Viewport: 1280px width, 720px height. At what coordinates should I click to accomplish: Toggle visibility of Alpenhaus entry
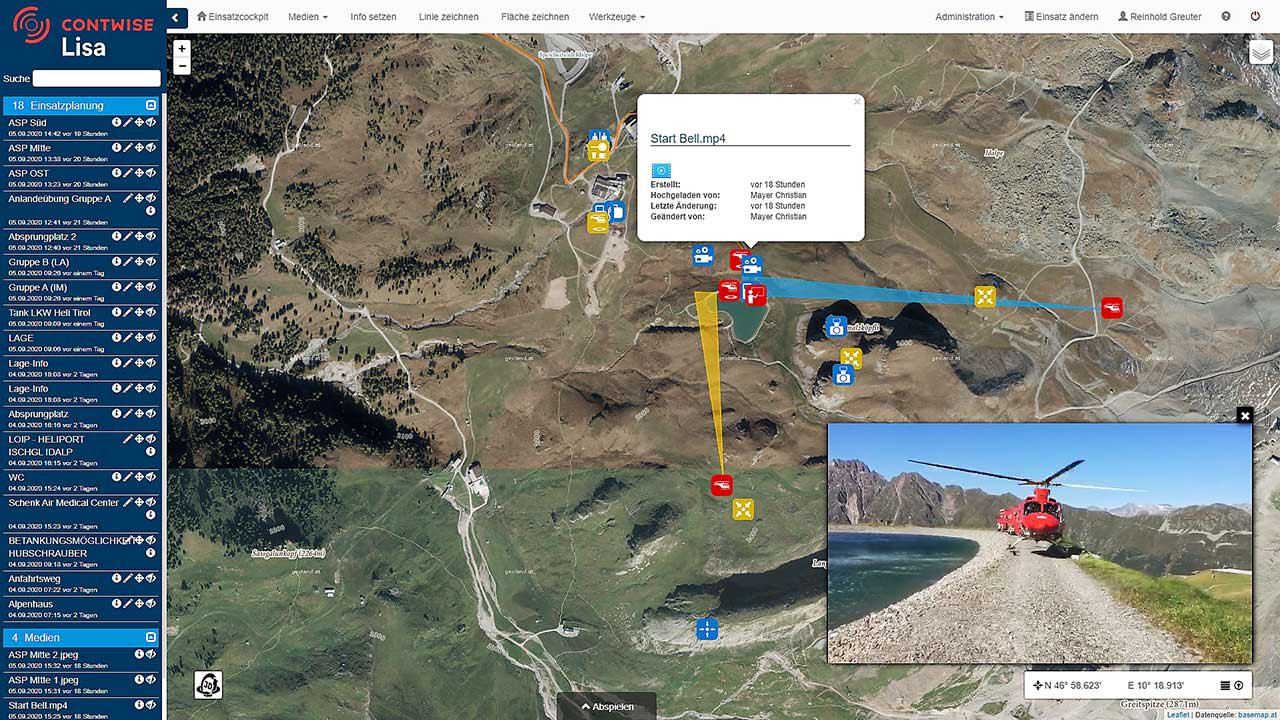[x=151, y=603]
